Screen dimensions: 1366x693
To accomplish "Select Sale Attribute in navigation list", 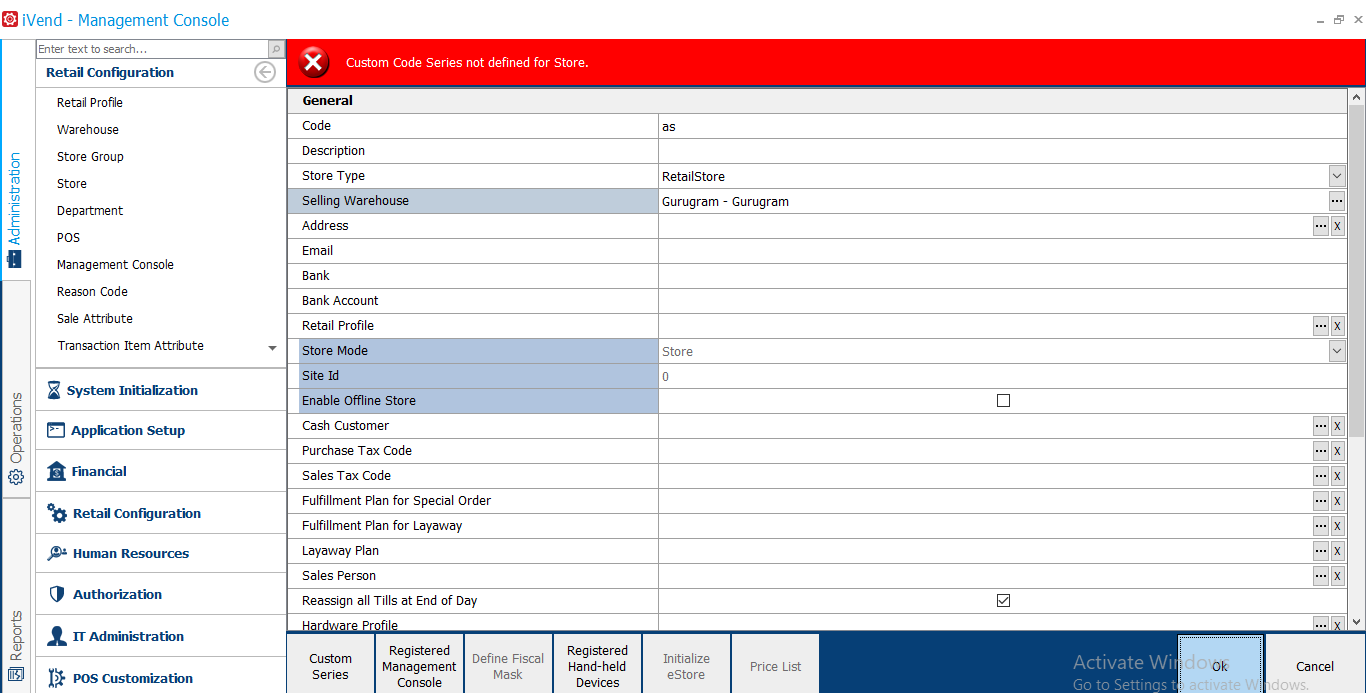I will coord(95,319).
